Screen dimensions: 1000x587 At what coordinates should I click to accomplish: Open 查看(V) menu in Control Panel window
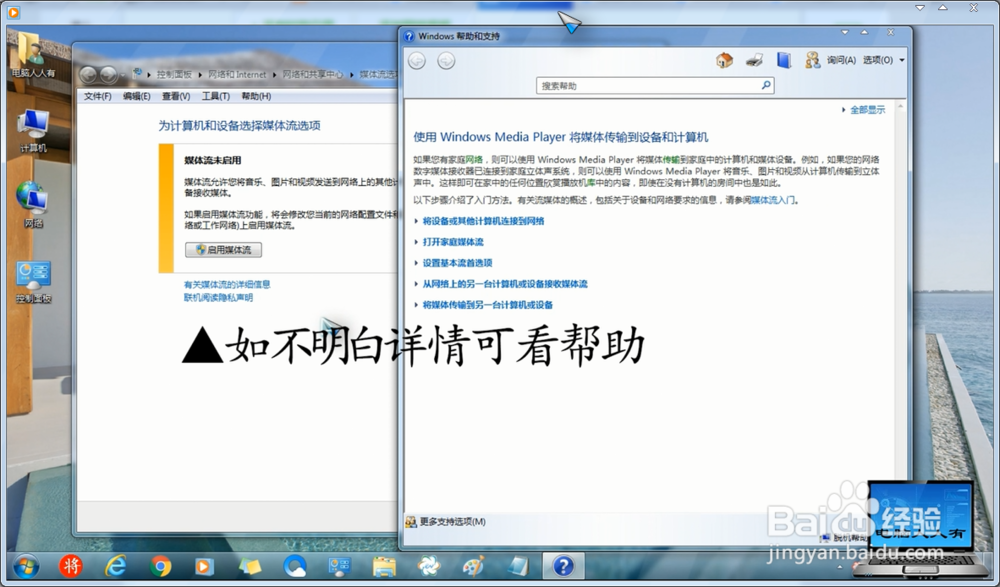click(x=176, y=96)
